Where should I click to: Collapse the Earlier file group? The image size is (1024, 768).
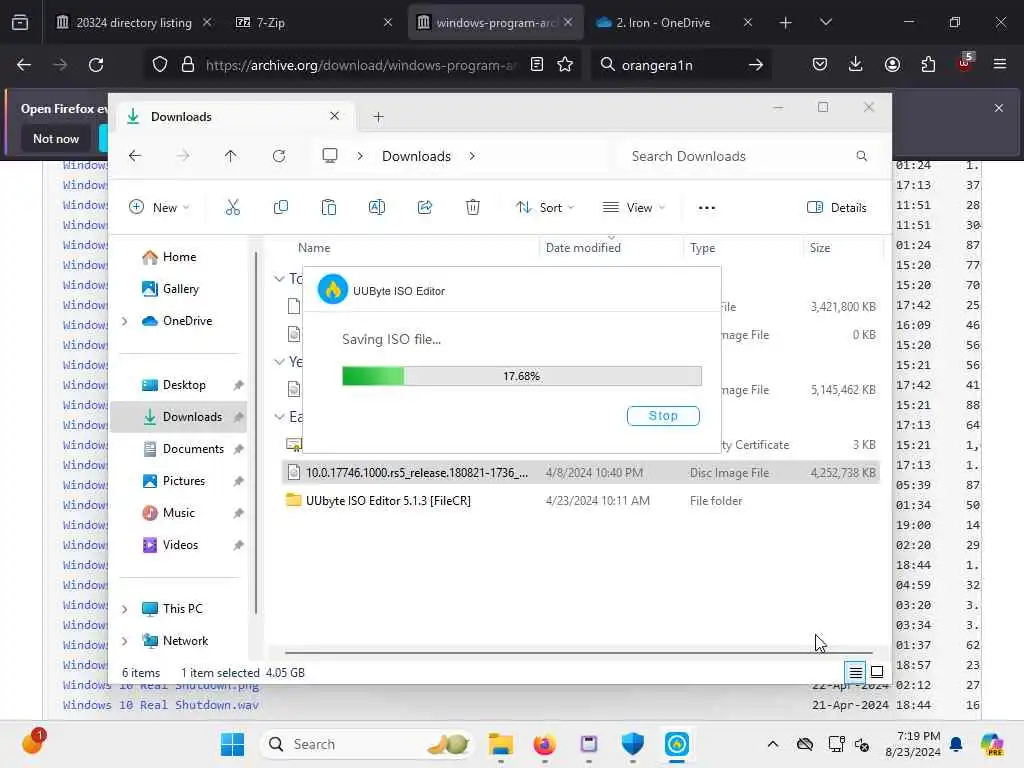point(280,417)
